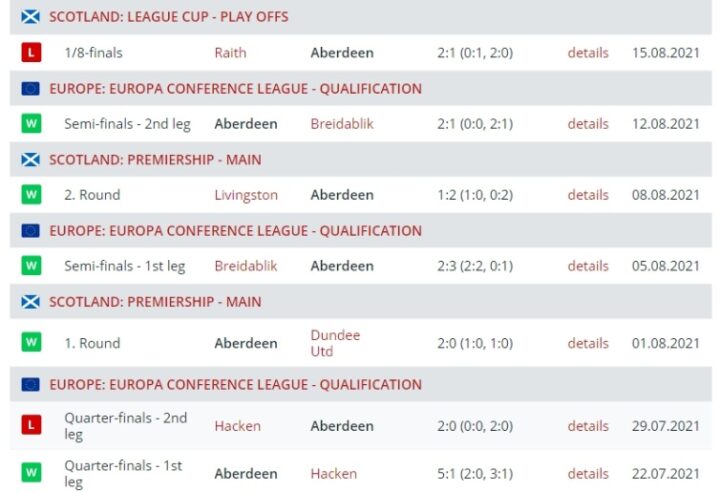720x492 pixels.
Task: Click the green W badge for Dundee Utd match
Action: tap(31, 342)
